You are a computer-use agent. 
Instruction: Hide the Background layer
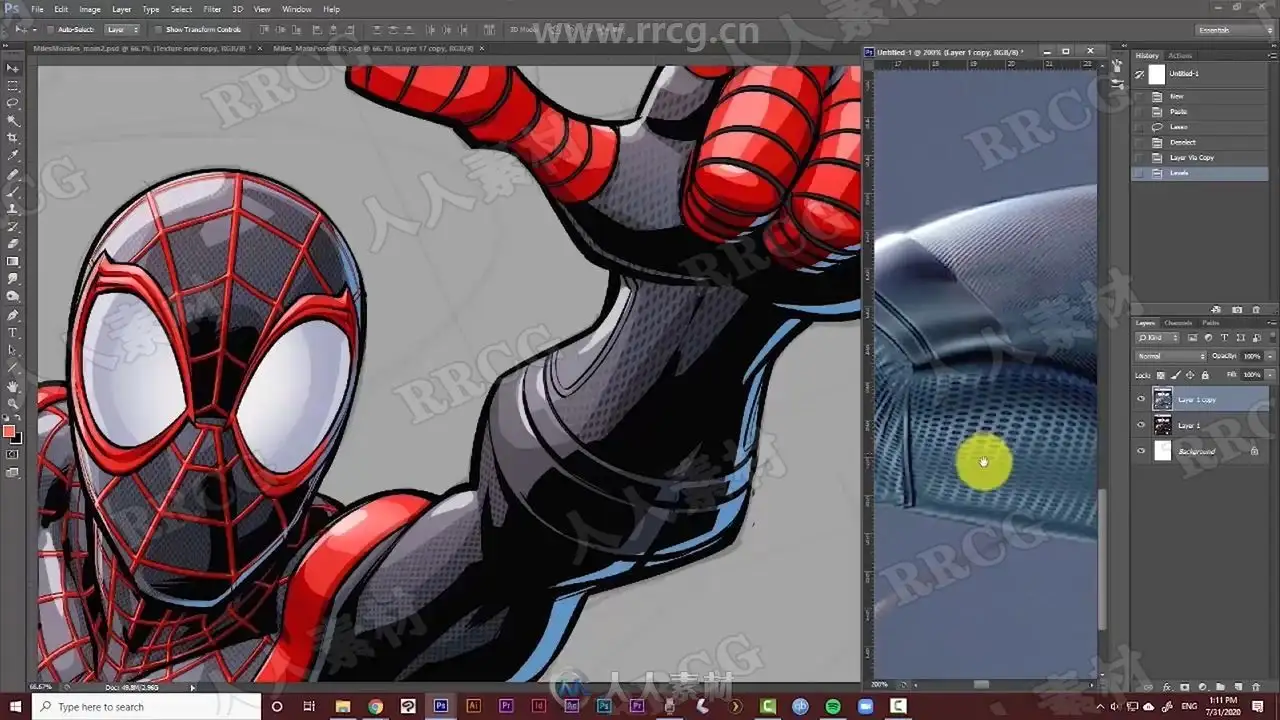(1141, 451)
